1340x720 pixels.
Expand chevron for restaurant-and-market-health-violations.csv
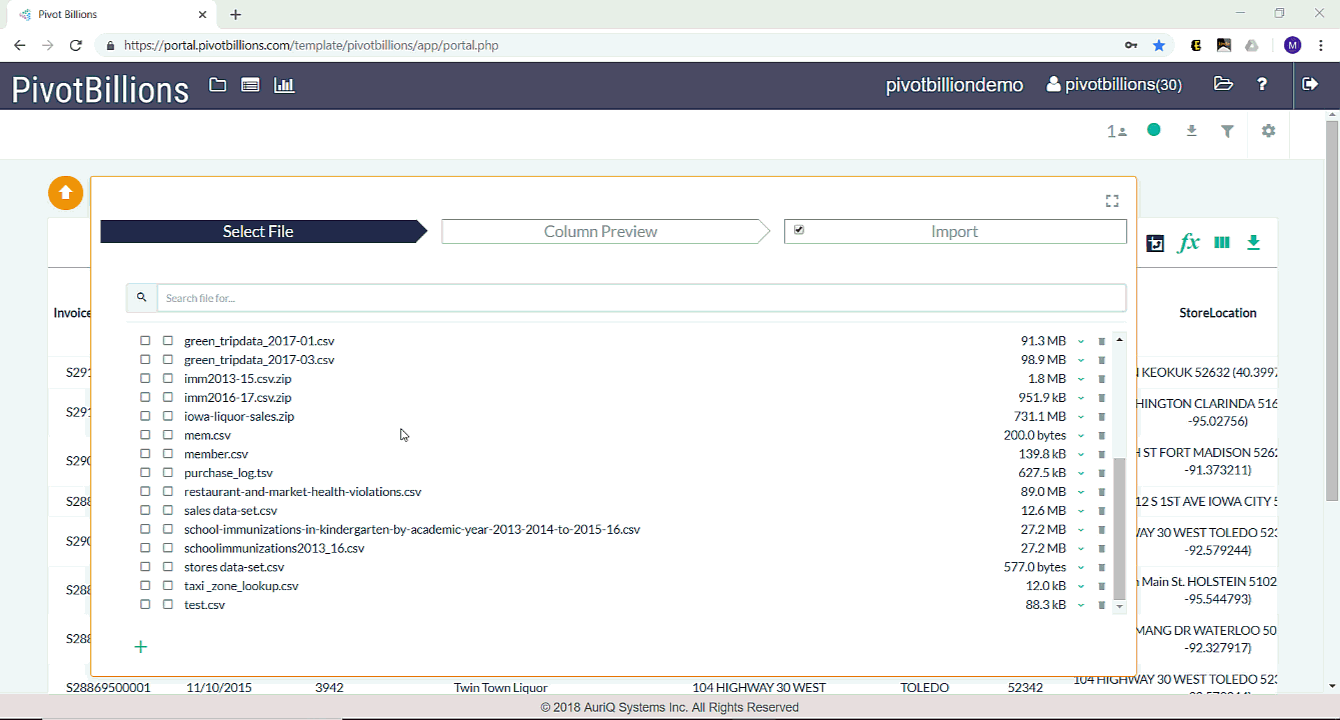click(x=1081, y=492)
